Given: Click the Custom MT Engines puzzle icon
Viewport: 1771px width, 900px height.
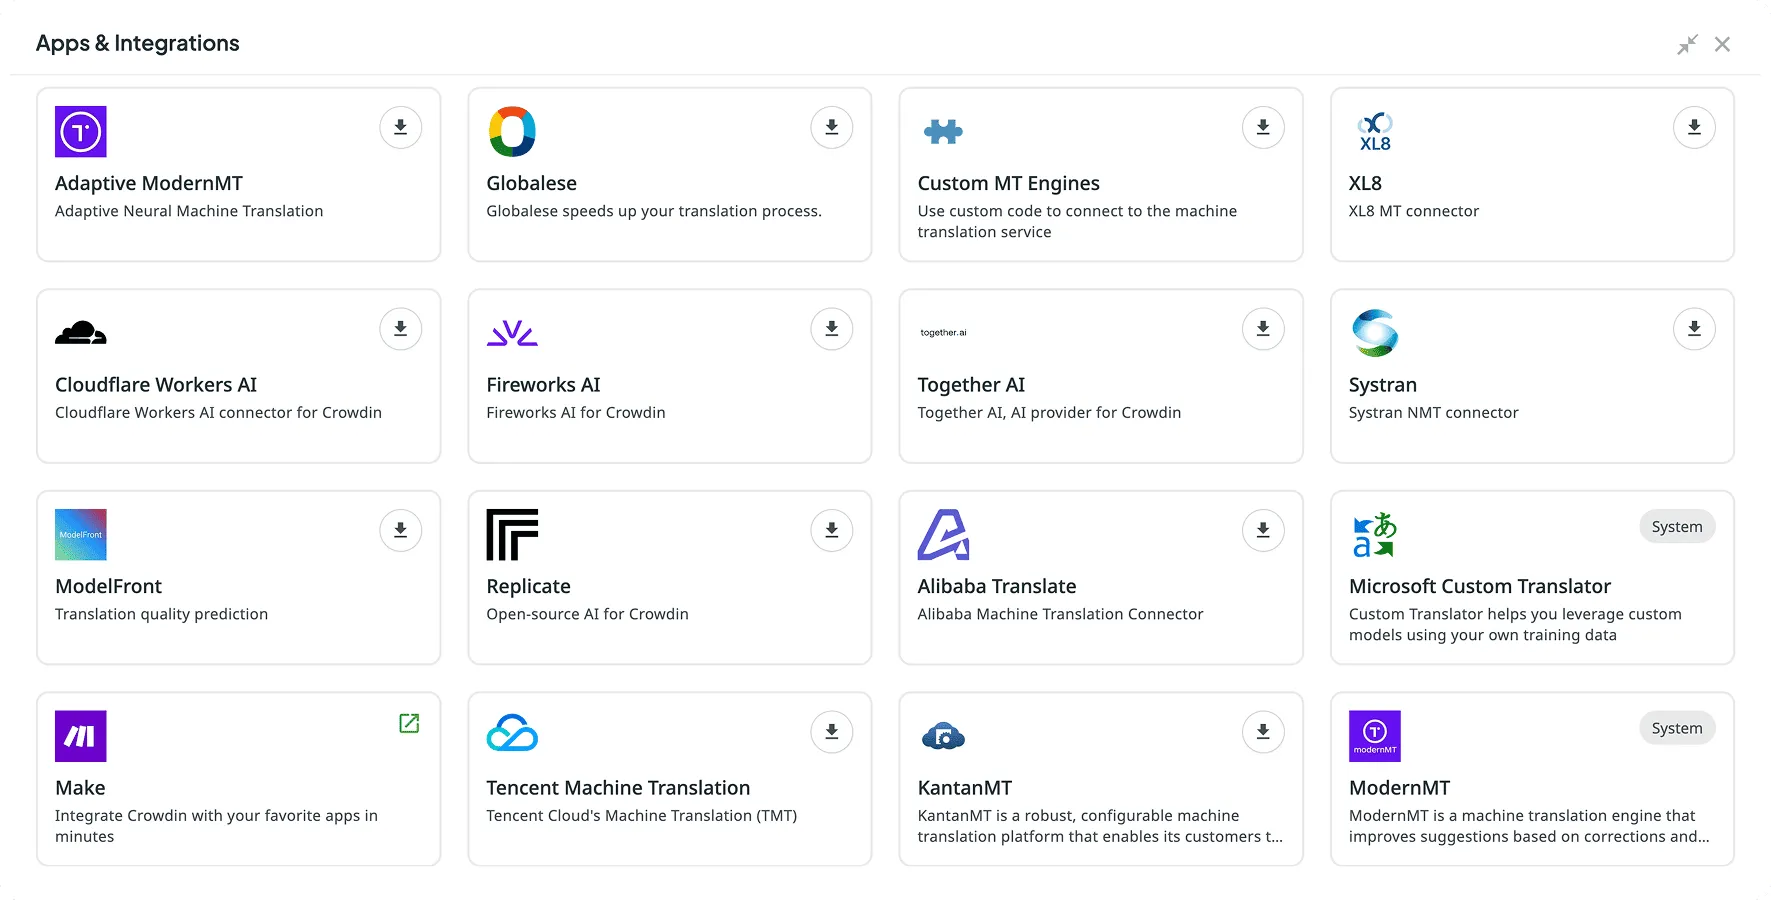Looking at the screenshot, I should [x=943, y=131].
